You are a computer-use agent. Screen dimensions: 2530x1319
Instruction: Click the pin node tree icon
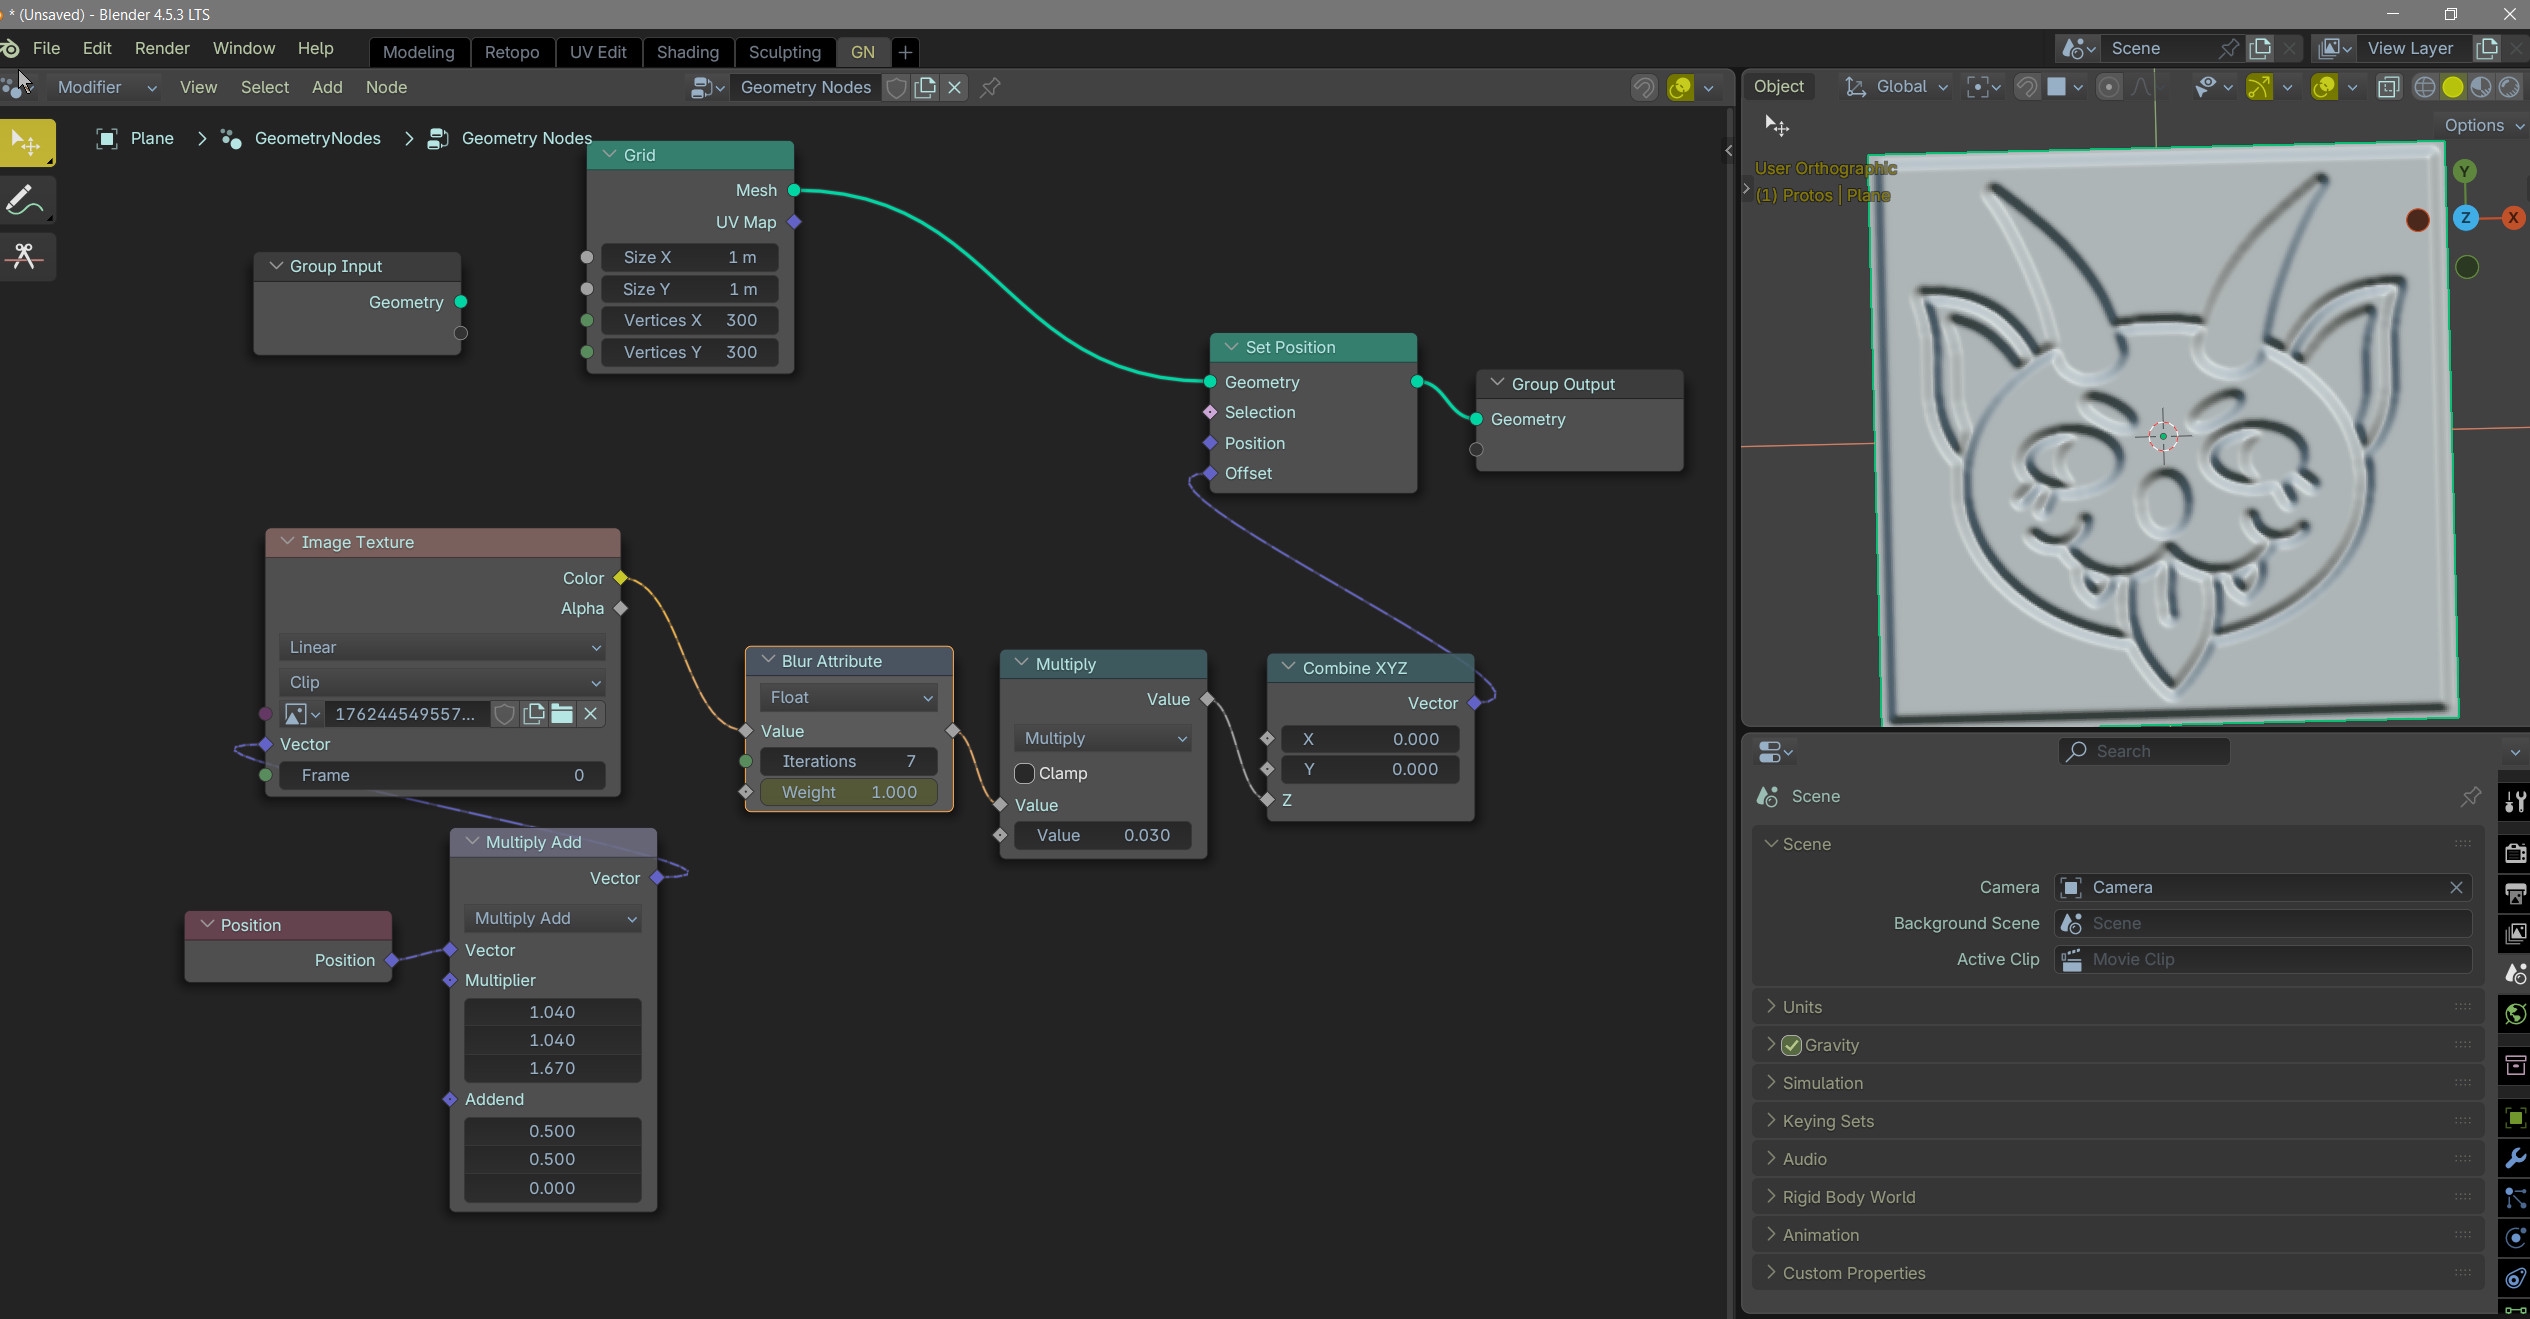click(990, 87)
